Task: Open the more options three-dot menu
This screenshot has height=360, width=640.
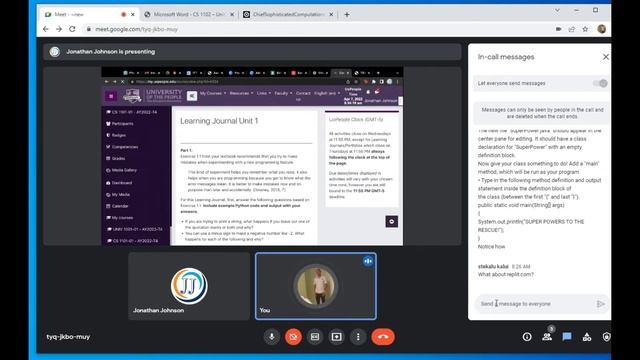Action: point(358,337)
